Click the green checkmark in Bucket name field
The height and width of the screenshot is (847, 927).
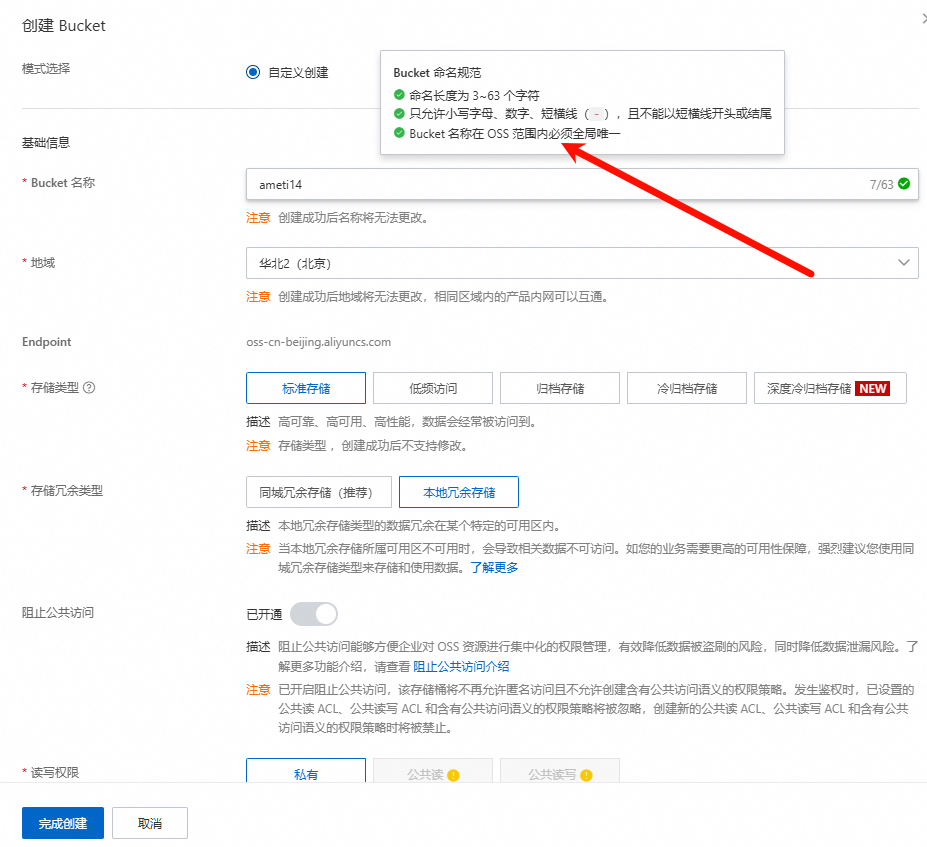(904, 184)
